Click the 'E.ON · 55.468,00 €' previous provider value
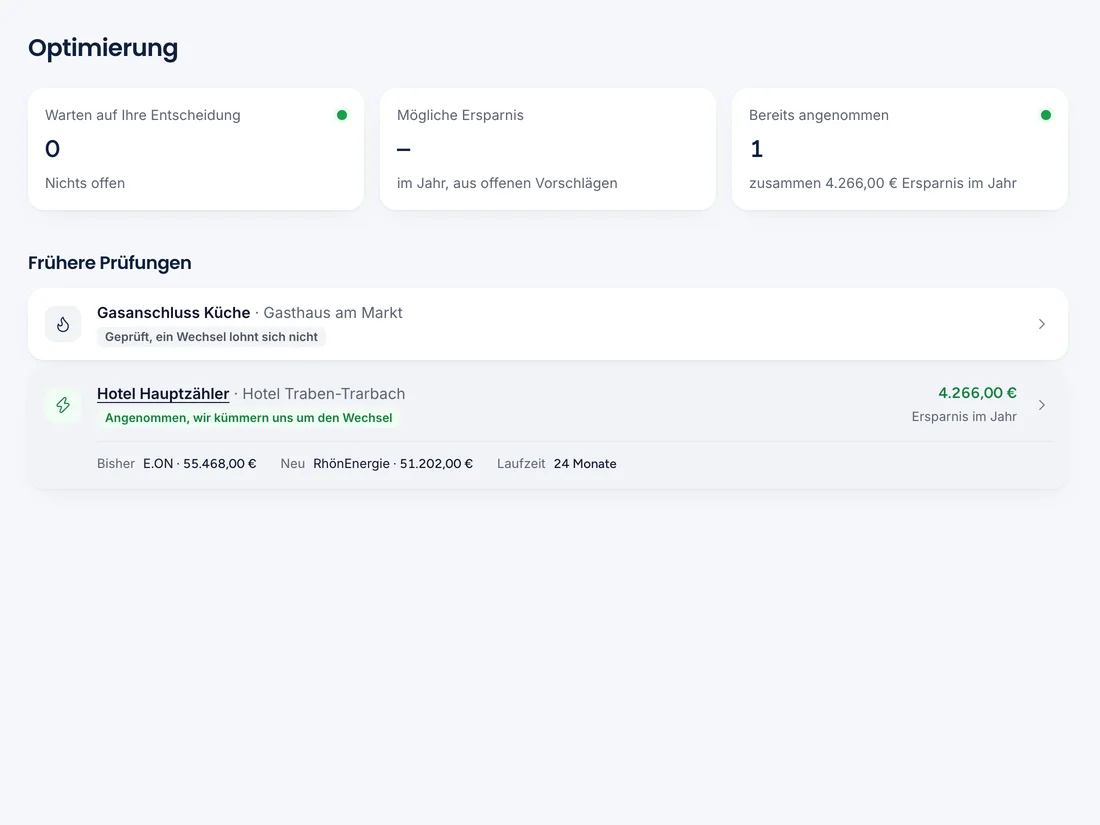This screenshot has width=1100, height=825. point(200,464)
